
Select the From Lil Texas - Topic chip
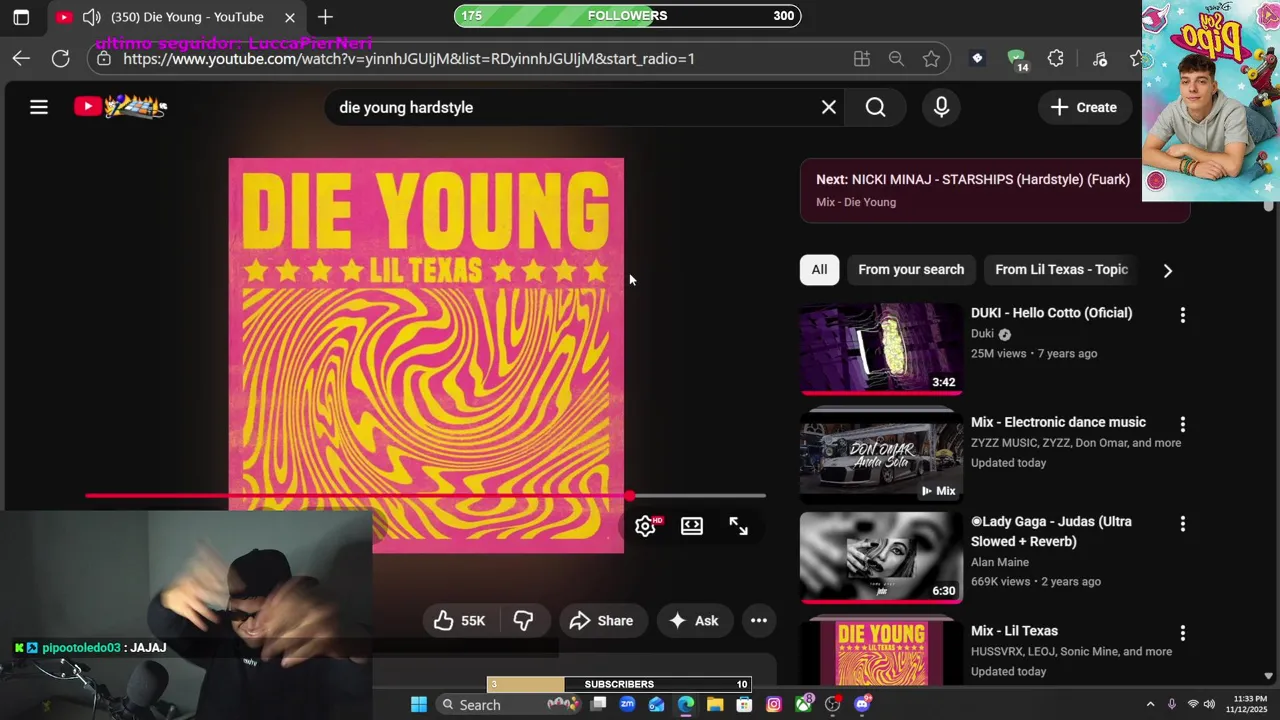click(x=1061, y=270)
